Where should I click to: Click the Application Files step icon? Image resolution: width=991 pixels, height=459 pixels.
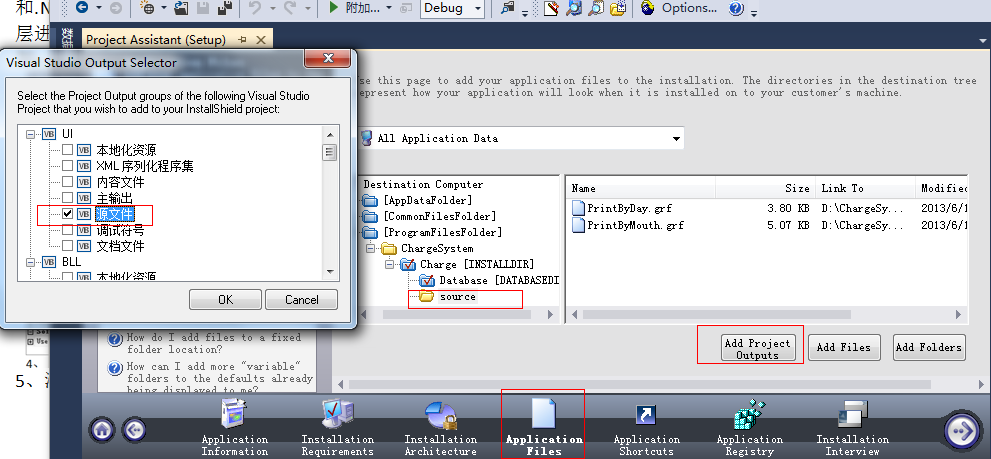pos(544,415)
